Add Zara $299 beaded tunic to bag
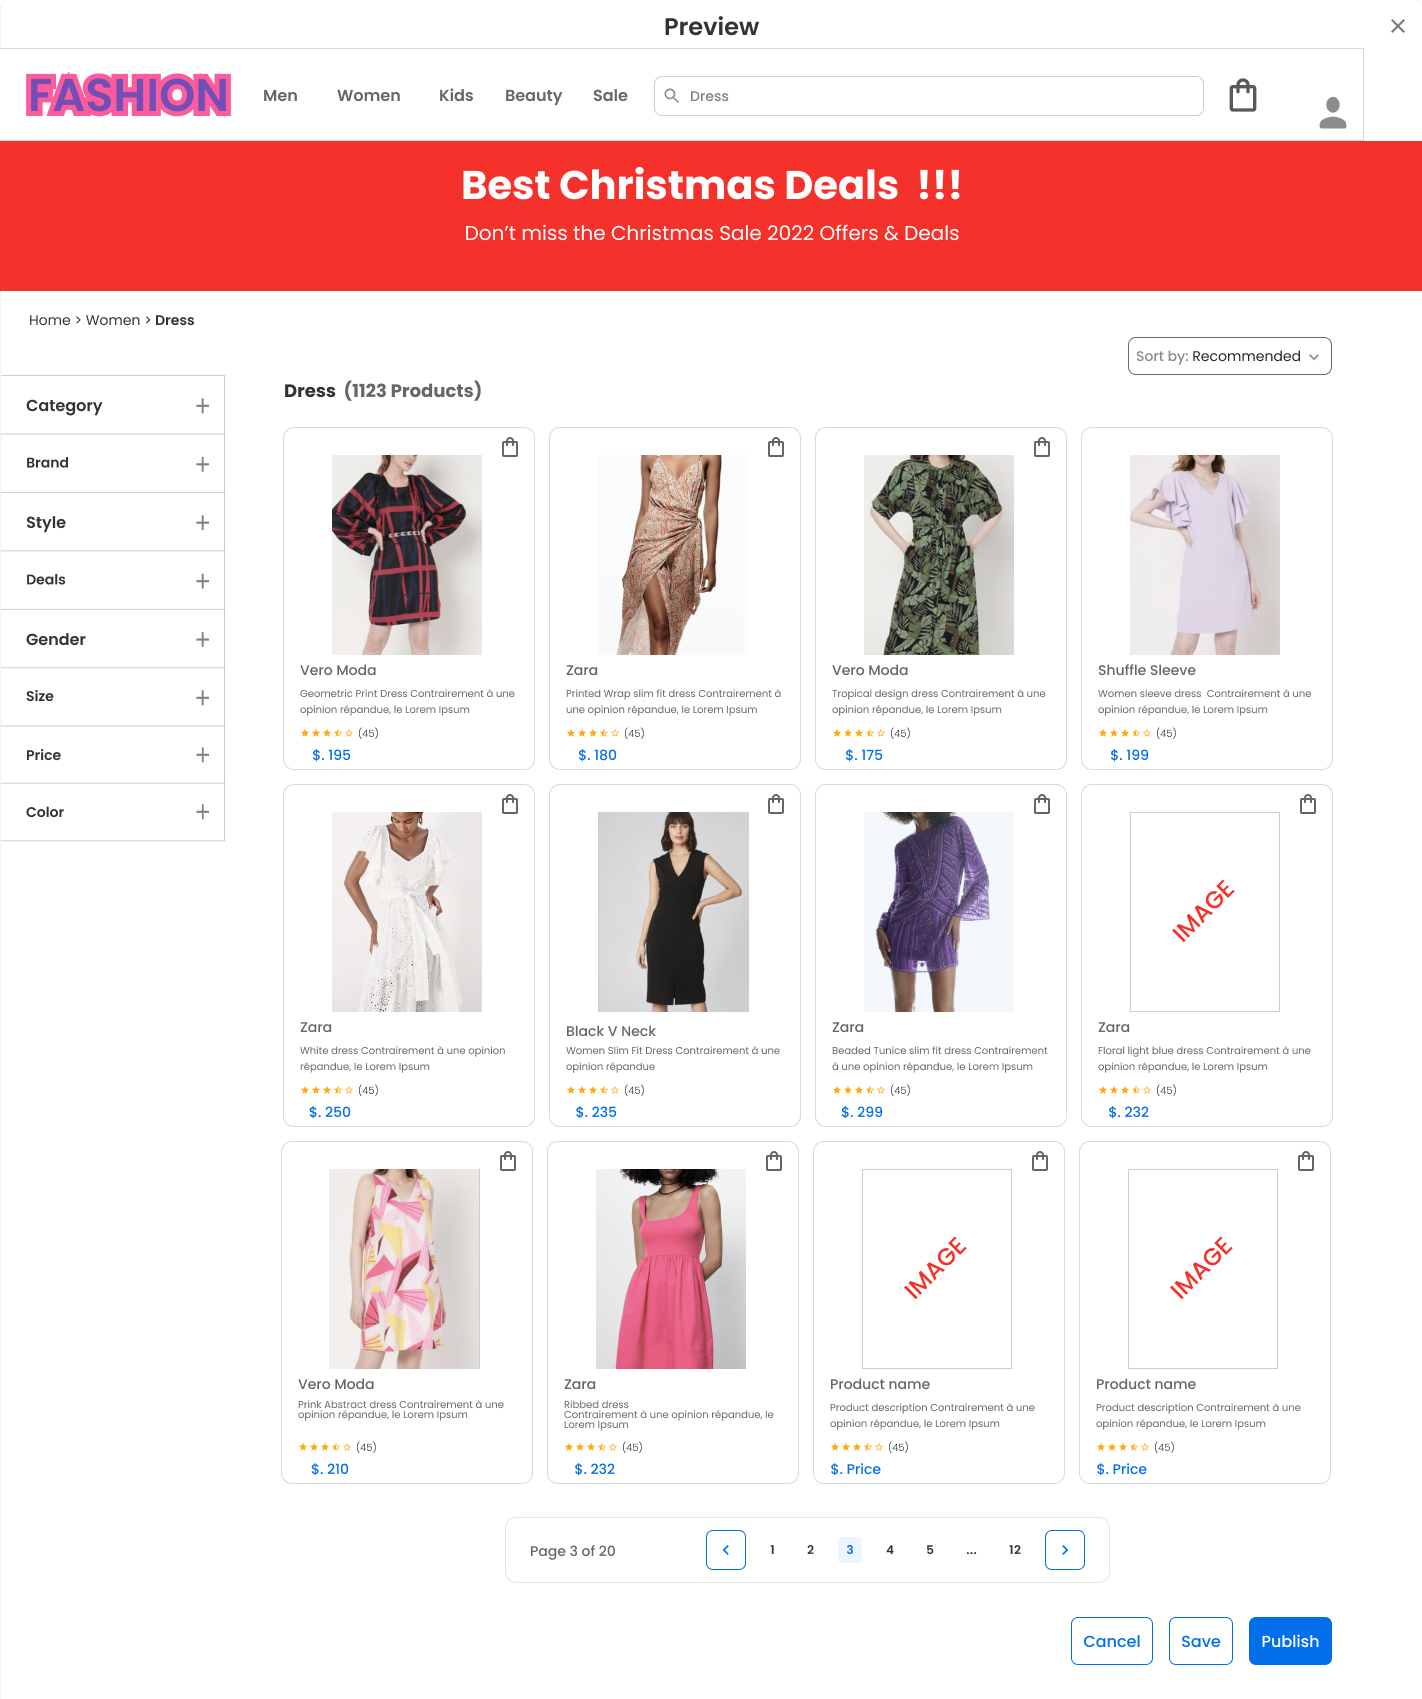1422x1699 pixels. (x=1042, y=804)
